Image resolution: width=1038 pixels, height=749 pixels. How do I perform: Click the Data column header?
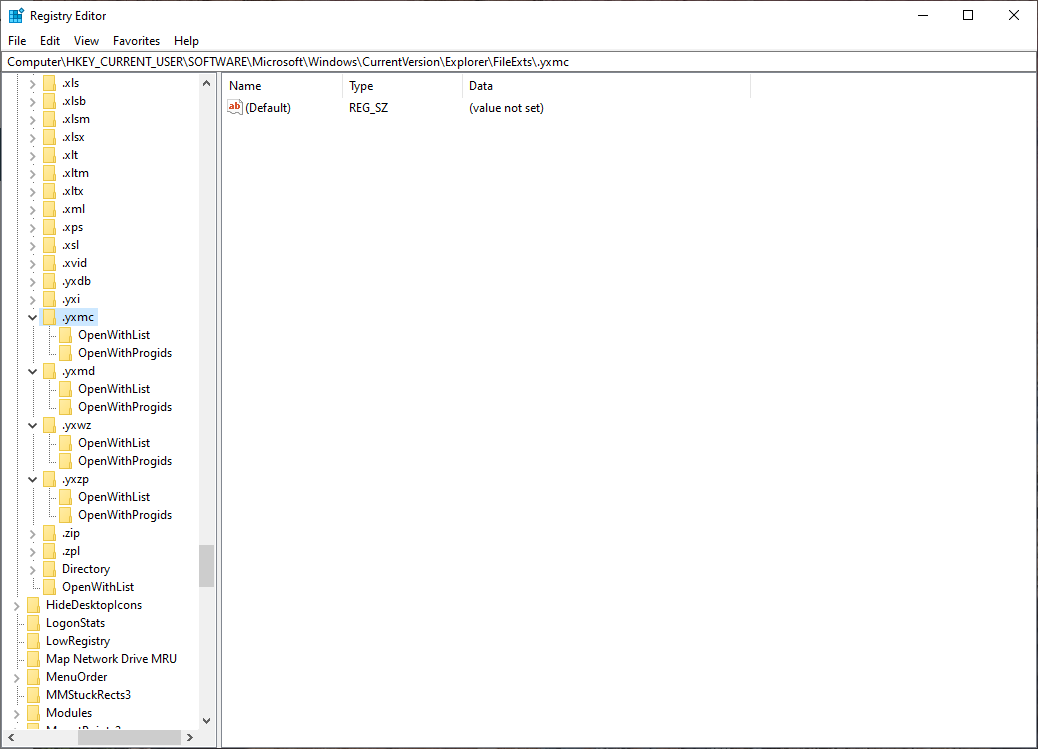[481, 86]
